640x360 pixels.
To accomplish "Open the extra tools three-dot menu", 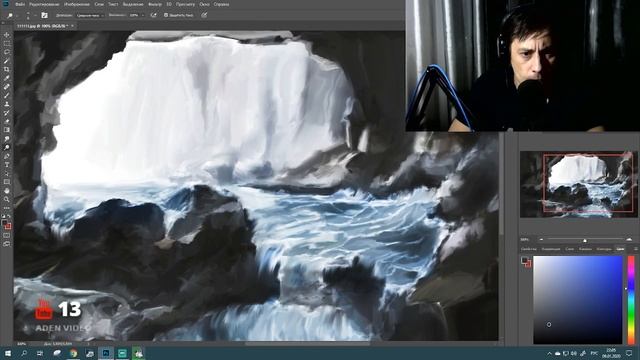I will pyautogui.click(x=7, y=208).
